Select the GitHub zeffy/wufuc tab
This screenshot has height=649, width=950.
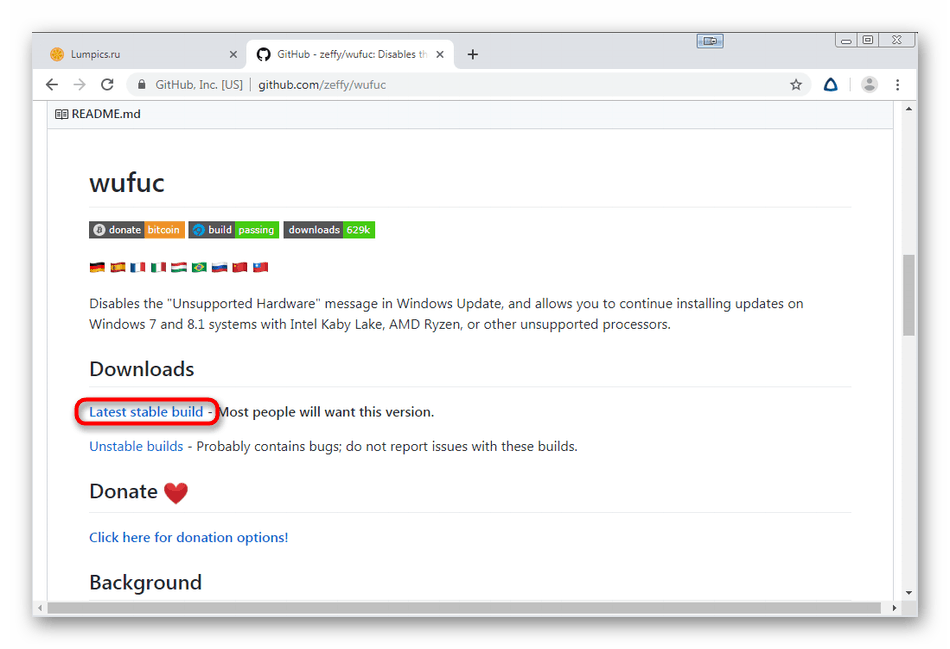point(350,55)
